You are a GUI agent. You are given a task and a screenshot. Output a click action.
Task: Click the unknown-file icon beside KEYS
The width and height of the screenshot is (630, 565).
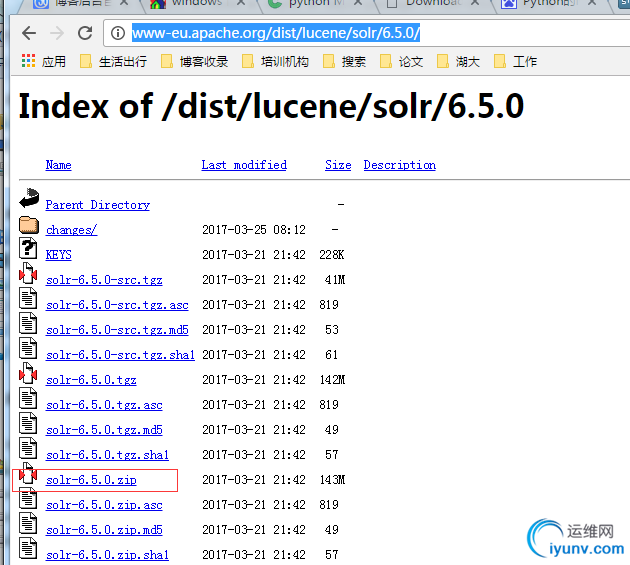28,248
